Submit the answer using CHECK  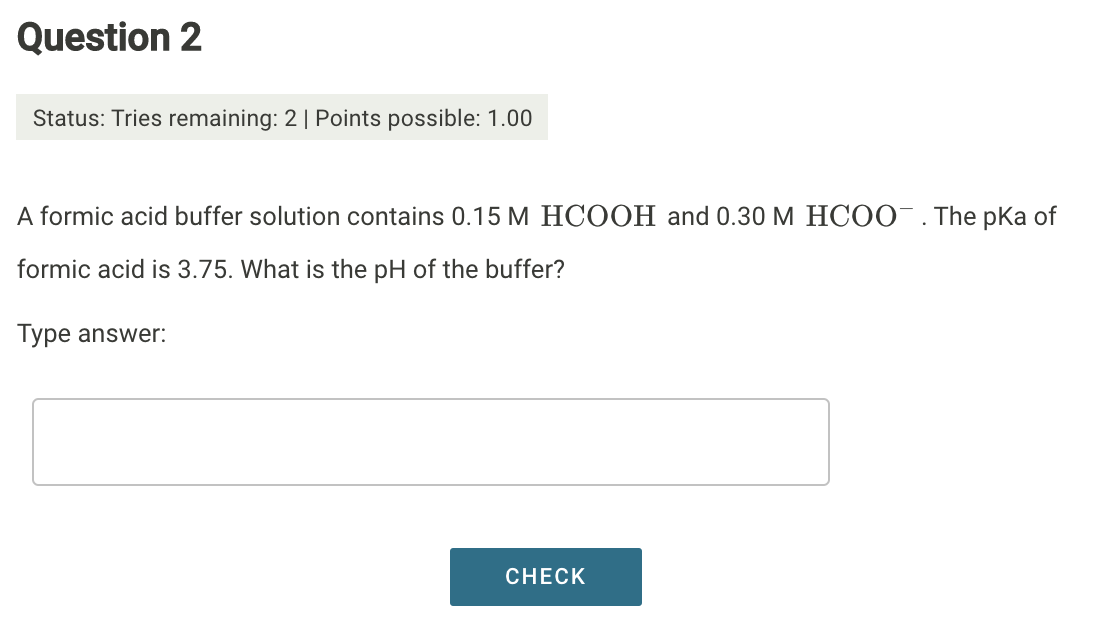pos(545,576)
